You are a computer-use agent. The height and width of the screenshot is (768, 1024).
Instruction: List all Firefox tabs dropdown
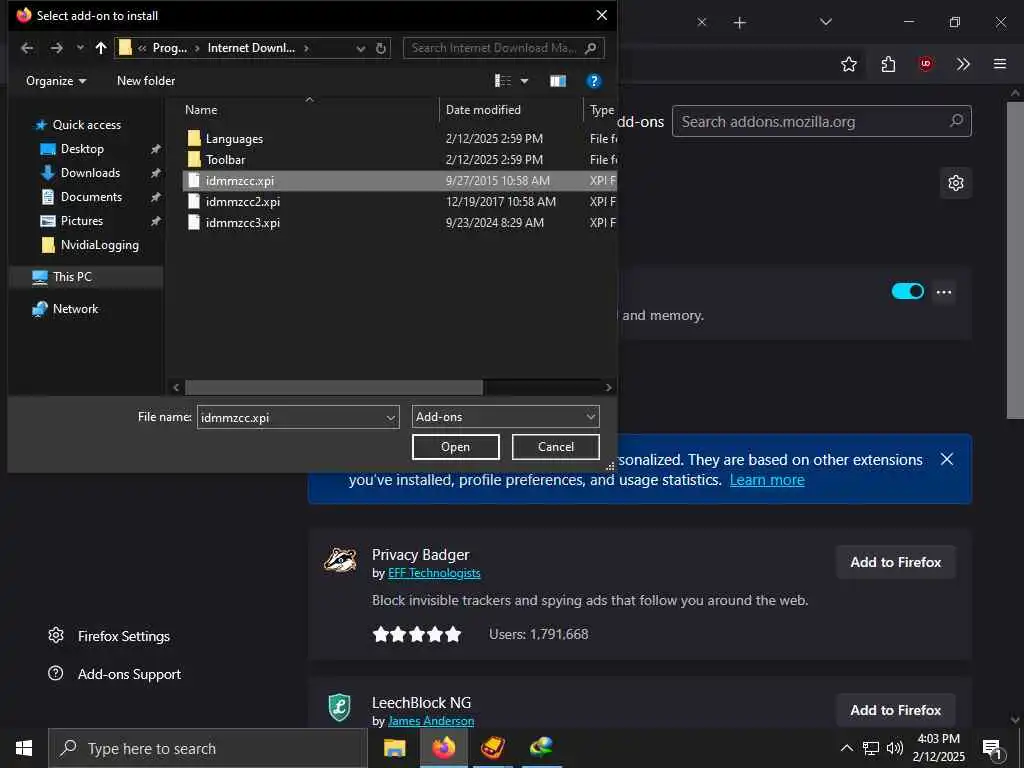[x=825, y=22]
